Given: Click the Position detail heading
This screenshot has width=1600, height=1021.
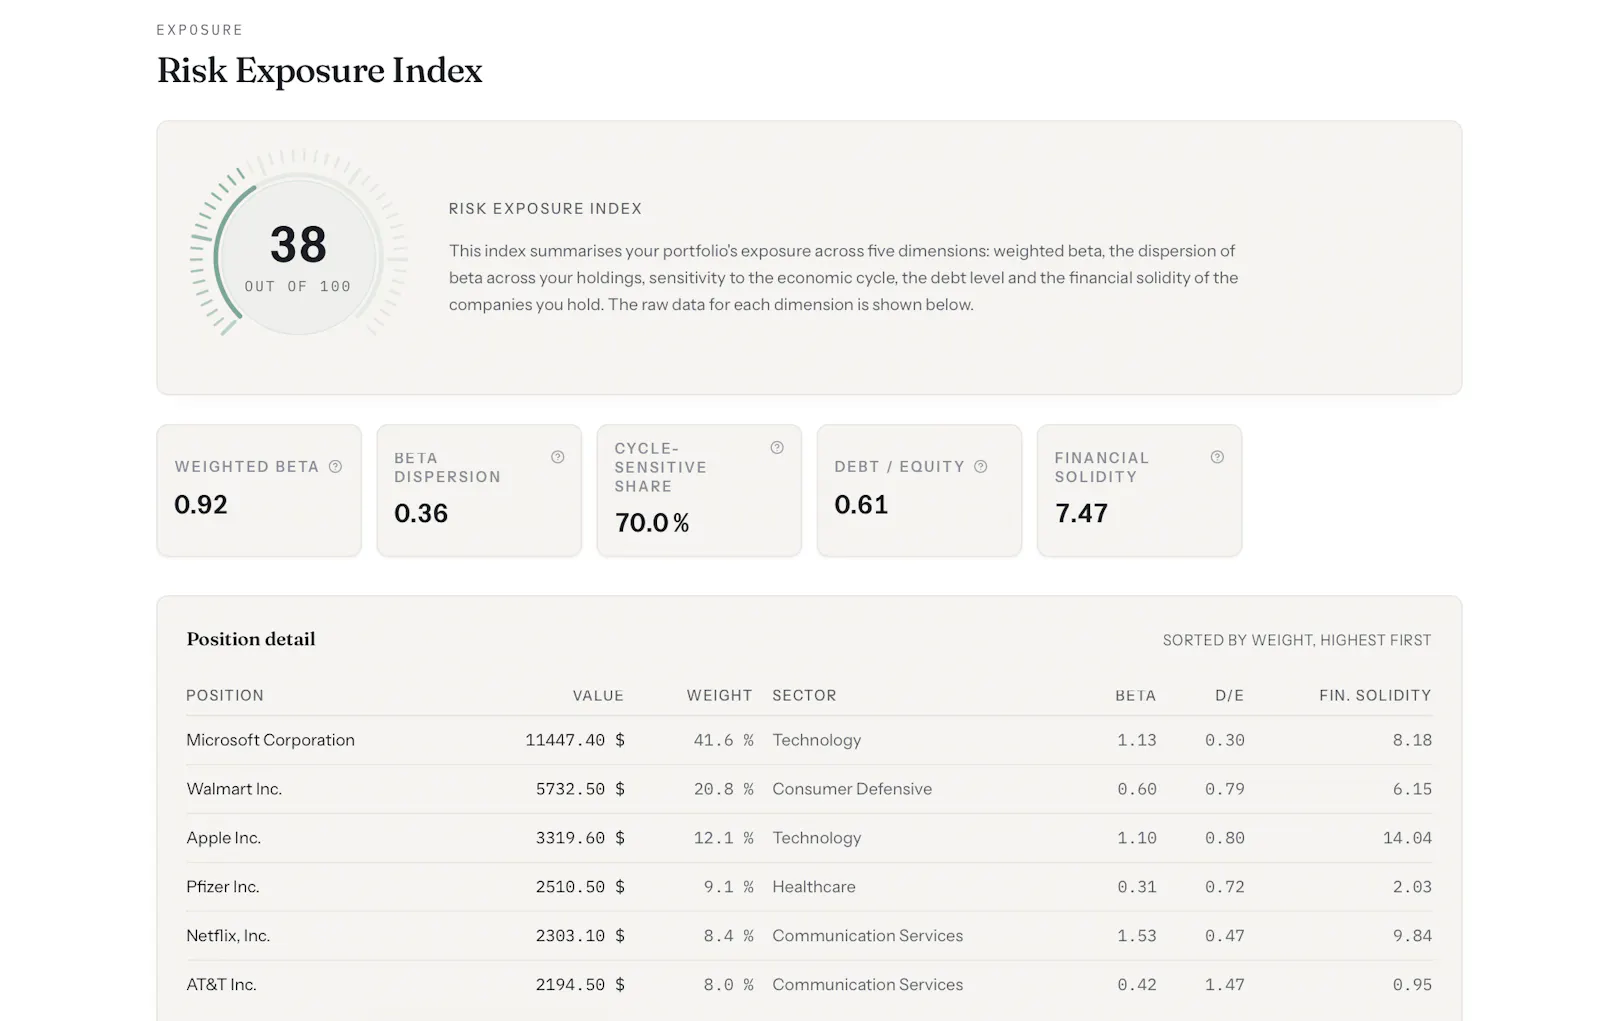Looking at the screenshot, I should click(x=251, y=639).
